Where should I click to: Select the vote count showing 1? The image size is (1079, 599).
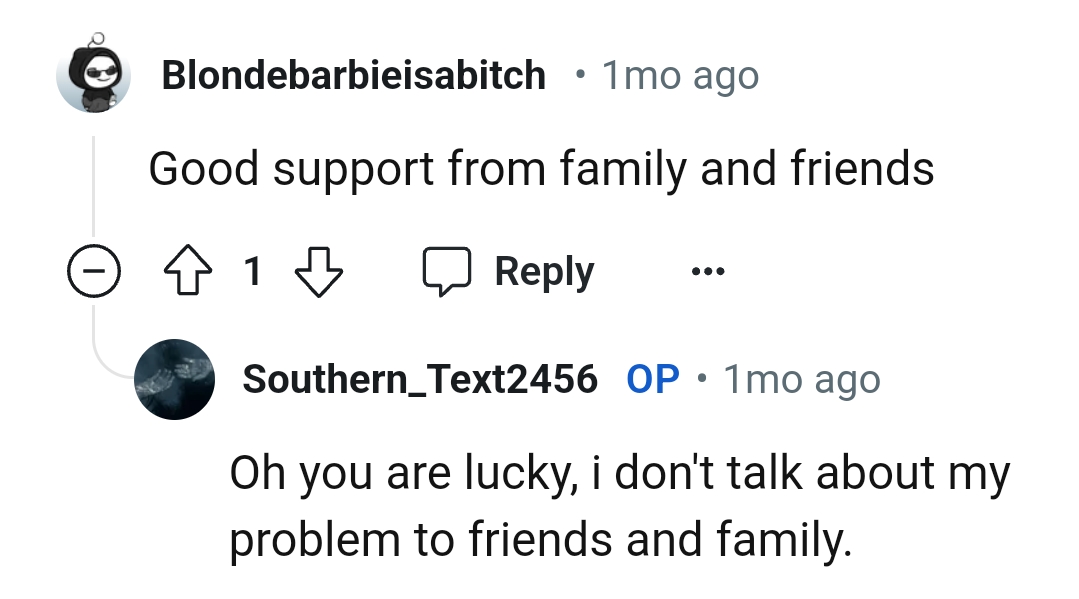(x=253, y=270)
